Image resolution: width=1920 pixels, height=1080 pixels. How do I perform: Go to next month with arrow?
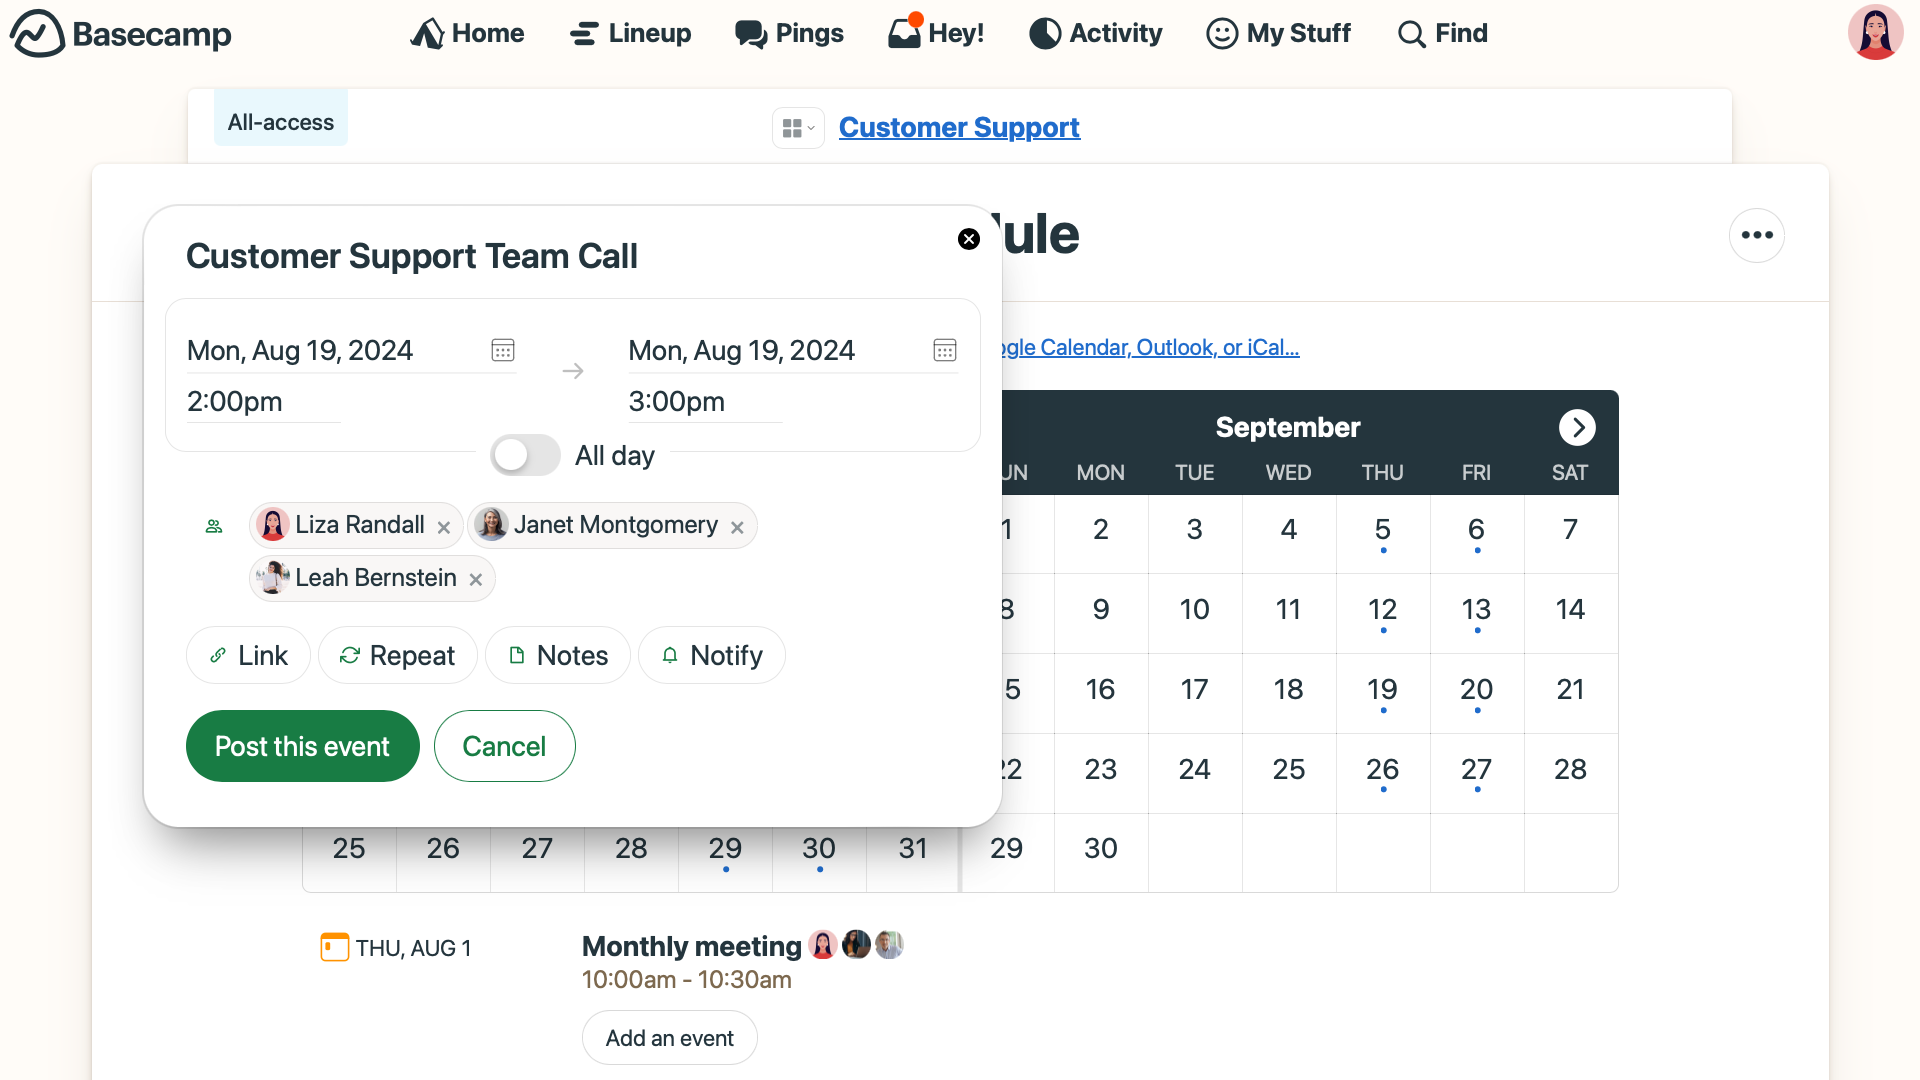coord(1576,427)
